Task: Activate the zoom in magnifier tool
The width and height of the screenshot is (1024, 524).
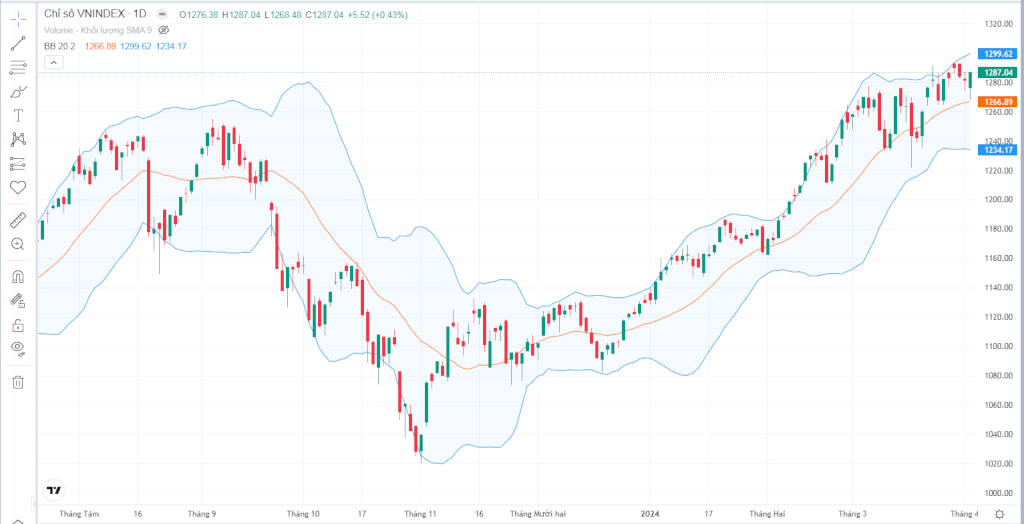Action: pos(18,244)
